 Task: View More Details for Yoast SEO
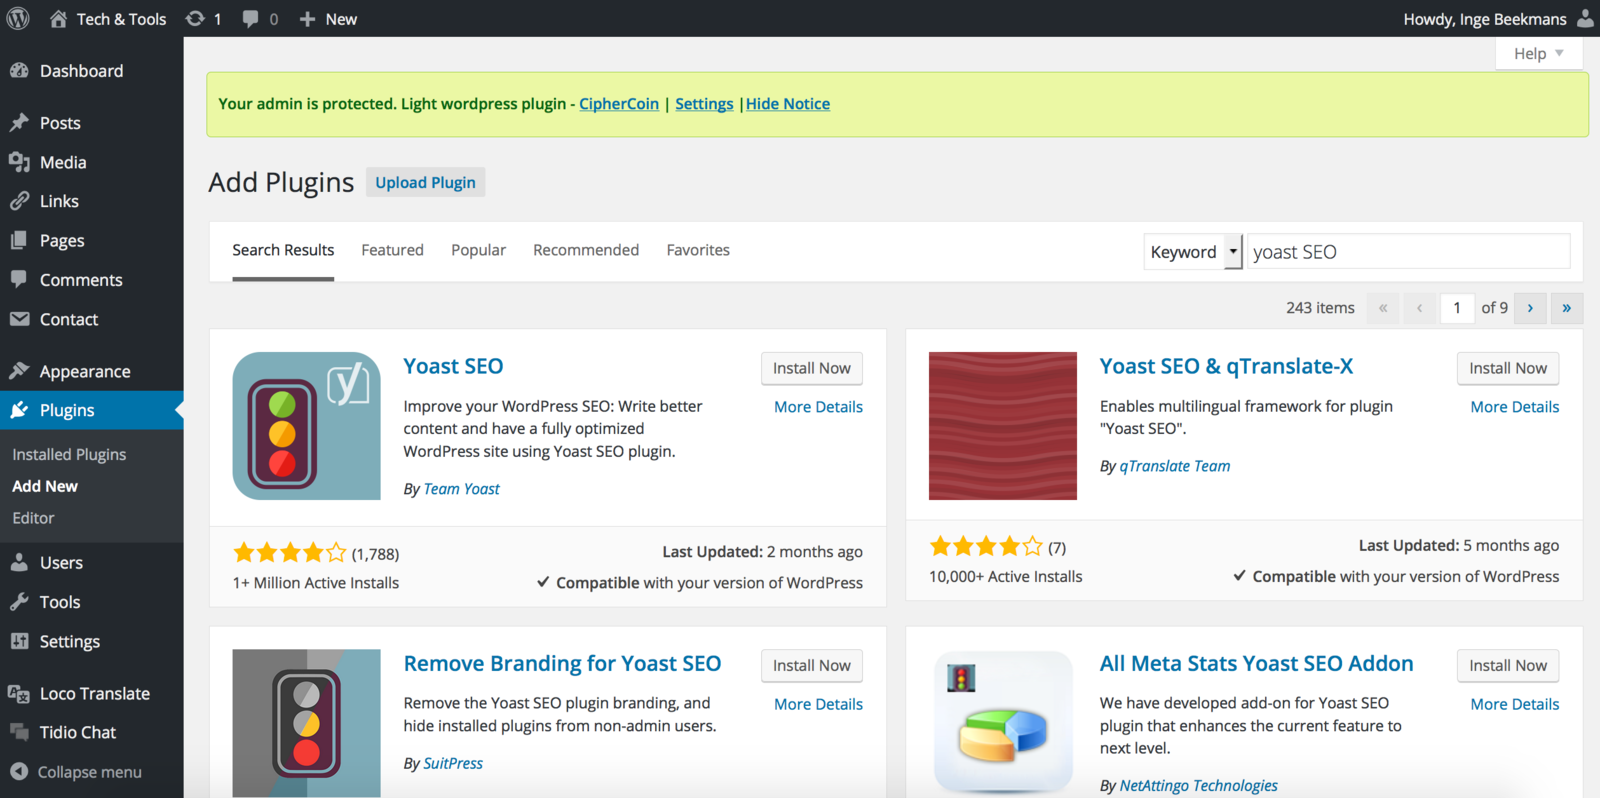pyautogui.click(x=818, y=407)
